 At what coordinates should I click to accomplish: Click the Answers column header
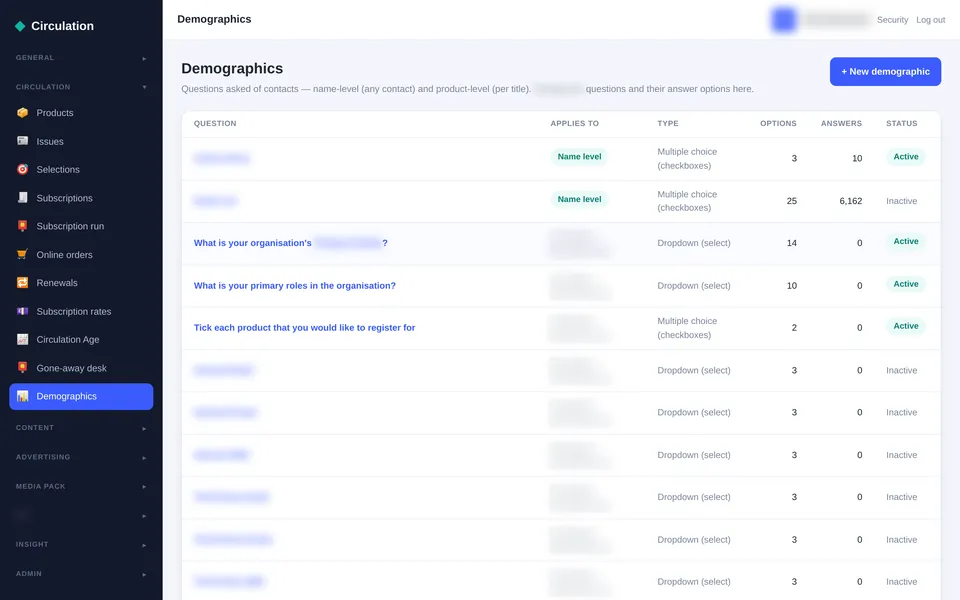(841, 123)
